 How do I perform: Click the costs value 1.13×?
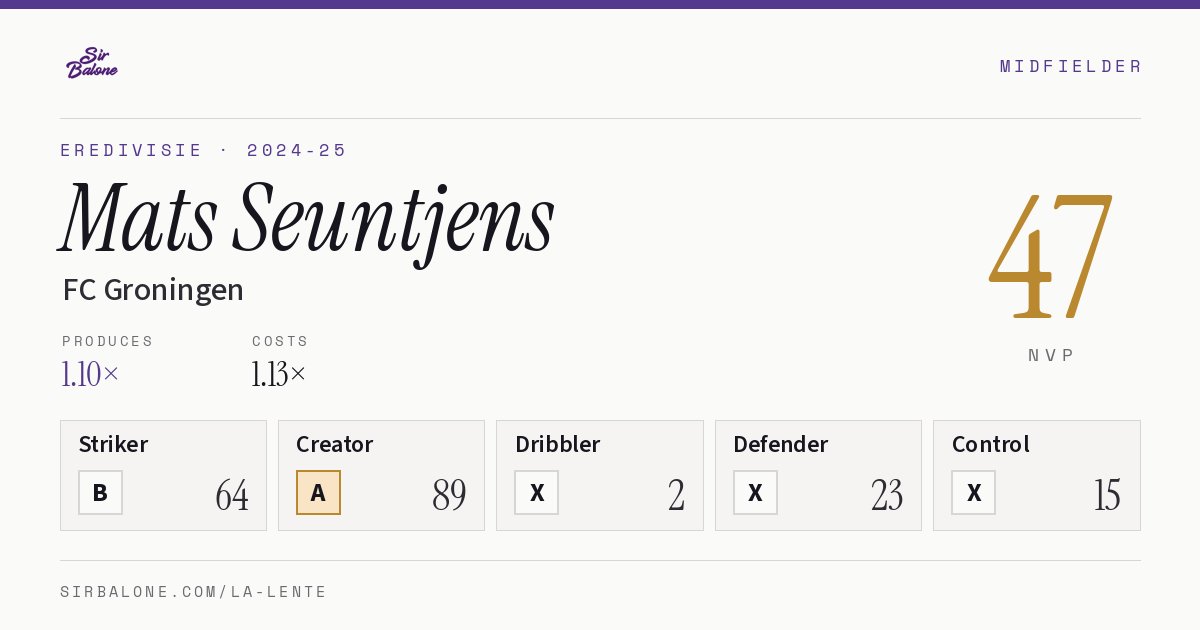point(279,374)
